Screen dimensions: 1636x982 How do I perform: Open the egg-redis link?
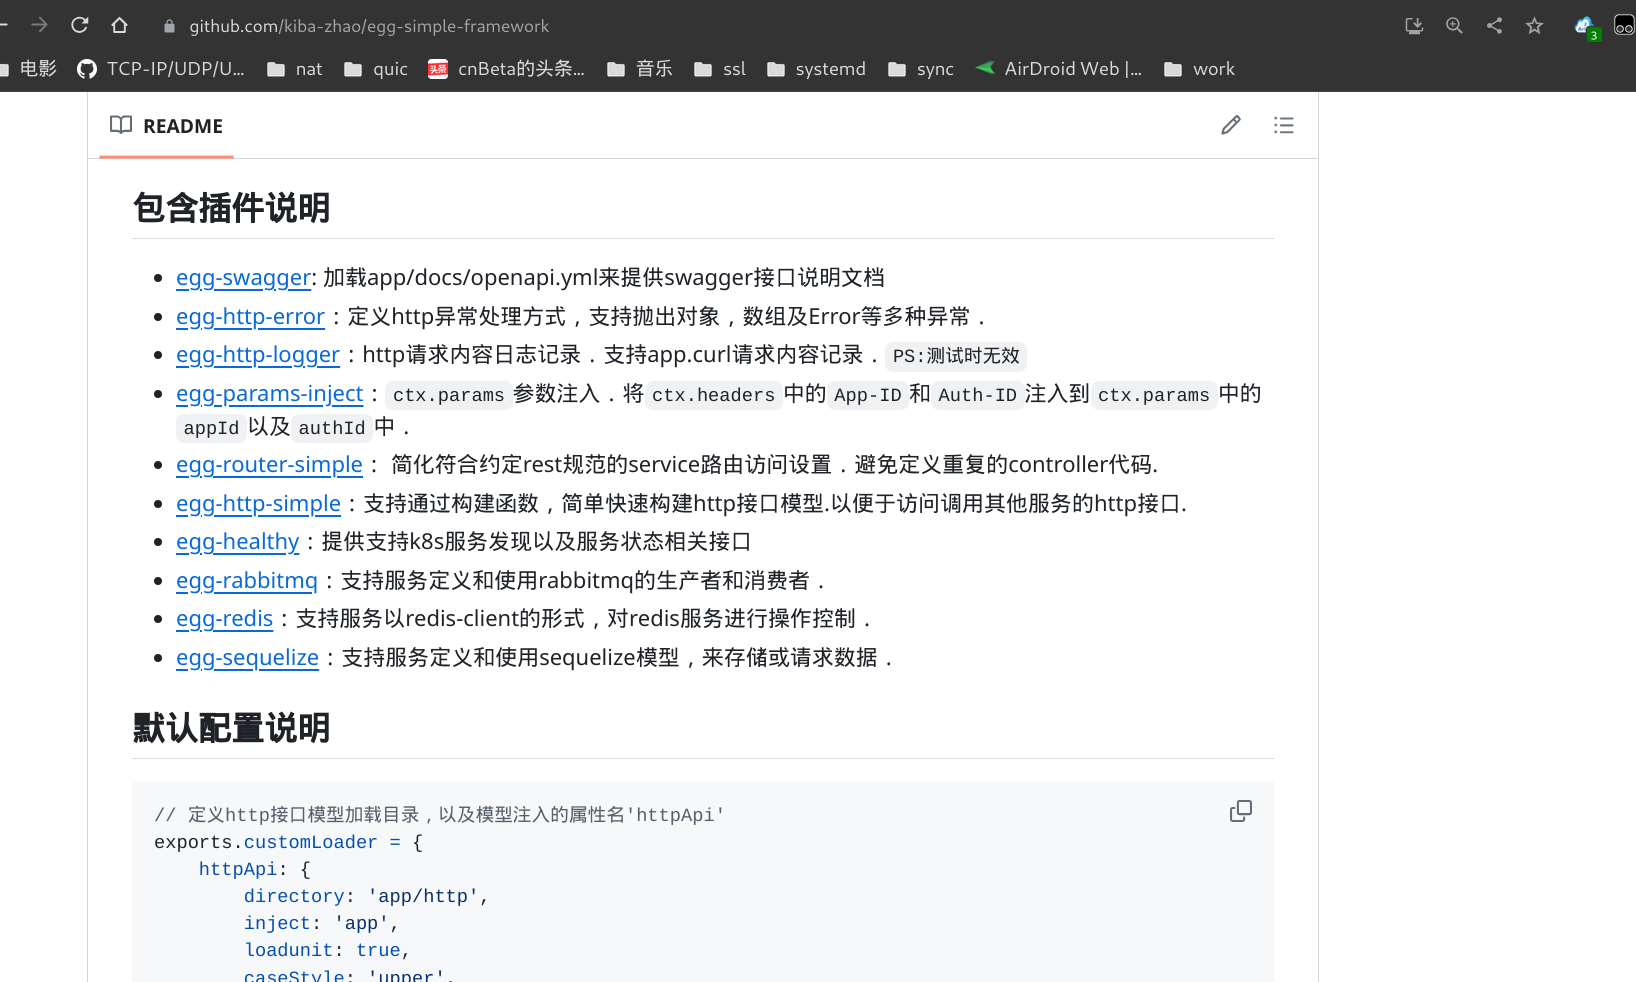[x=224, y=619]
